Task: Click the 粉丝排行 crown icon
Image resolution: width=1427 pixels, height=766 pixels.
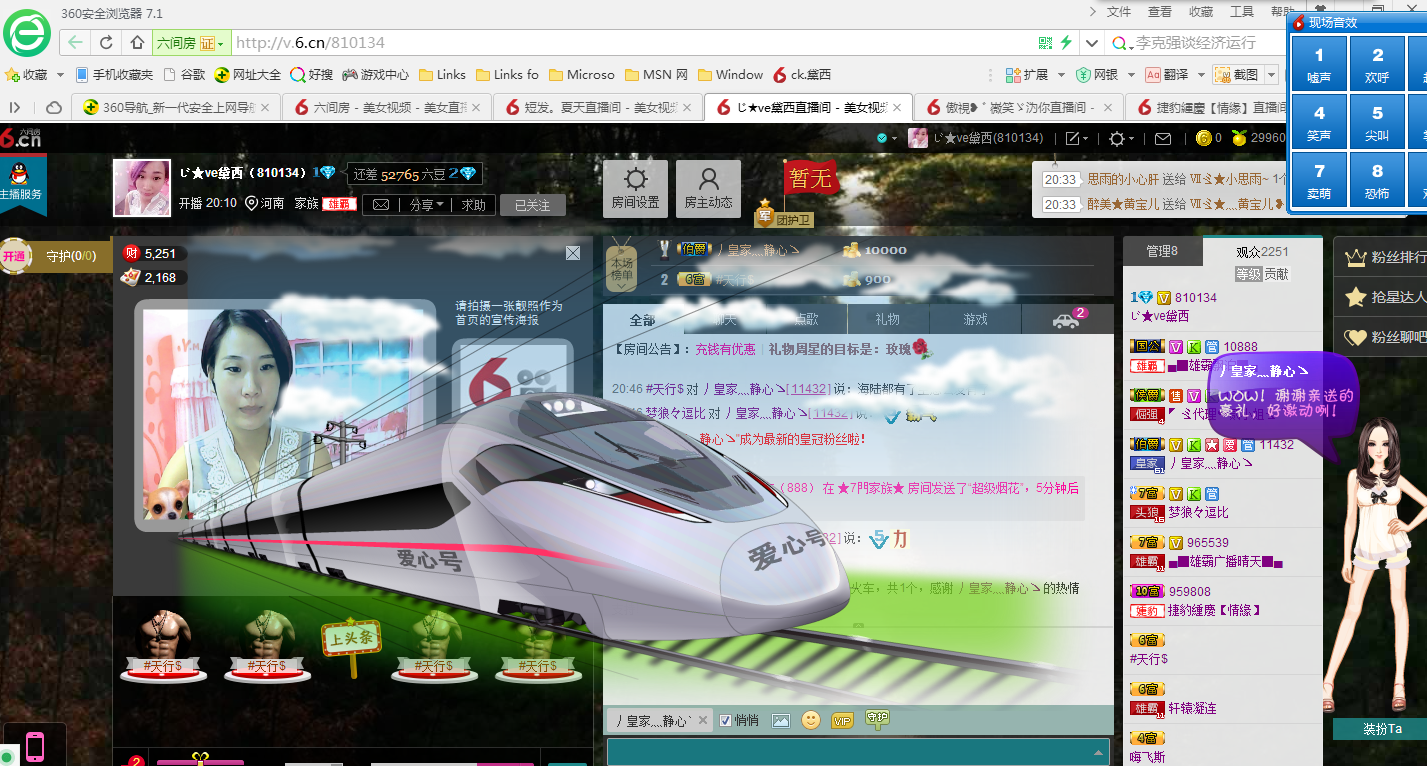Action: [x=1356, y=258]
